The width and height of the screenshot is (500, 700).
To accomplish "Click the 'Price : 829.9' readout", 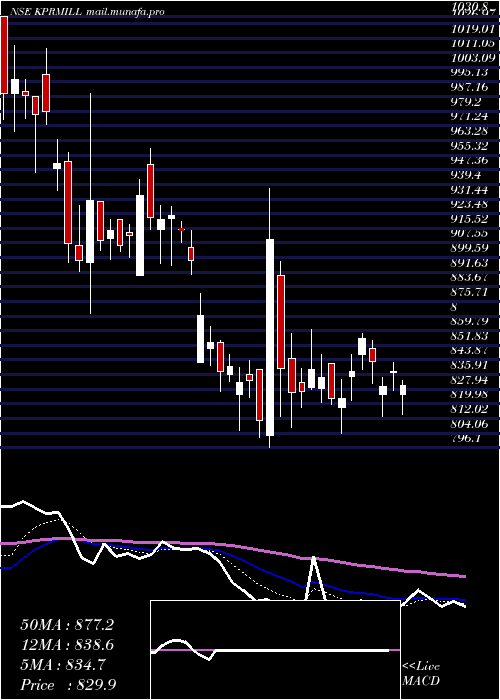I will pyautogui.click(x=69, y=685).
